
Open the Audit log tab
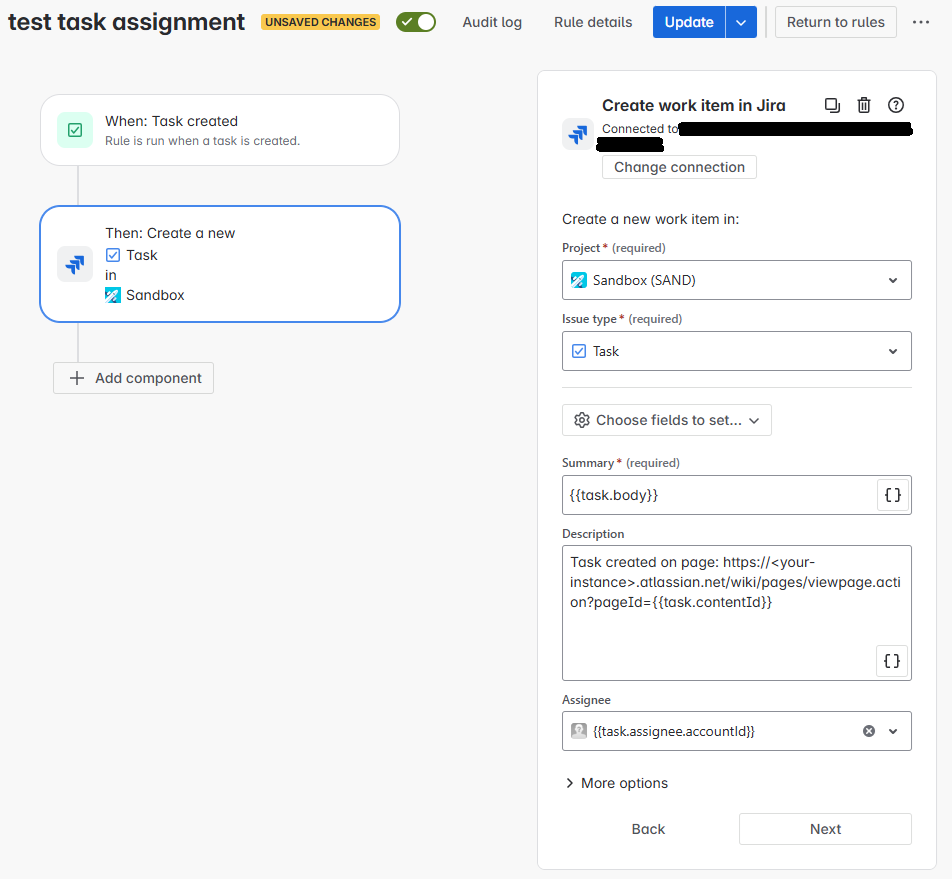(x=492, y=22)
